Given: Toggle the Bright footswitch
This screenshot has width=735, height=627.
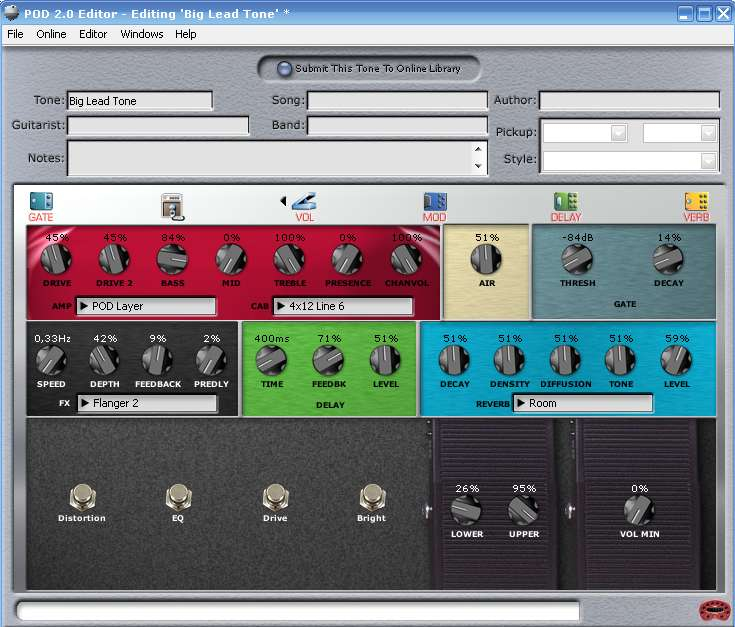Looking at the screenshot, I should click(x=372, y=496).
